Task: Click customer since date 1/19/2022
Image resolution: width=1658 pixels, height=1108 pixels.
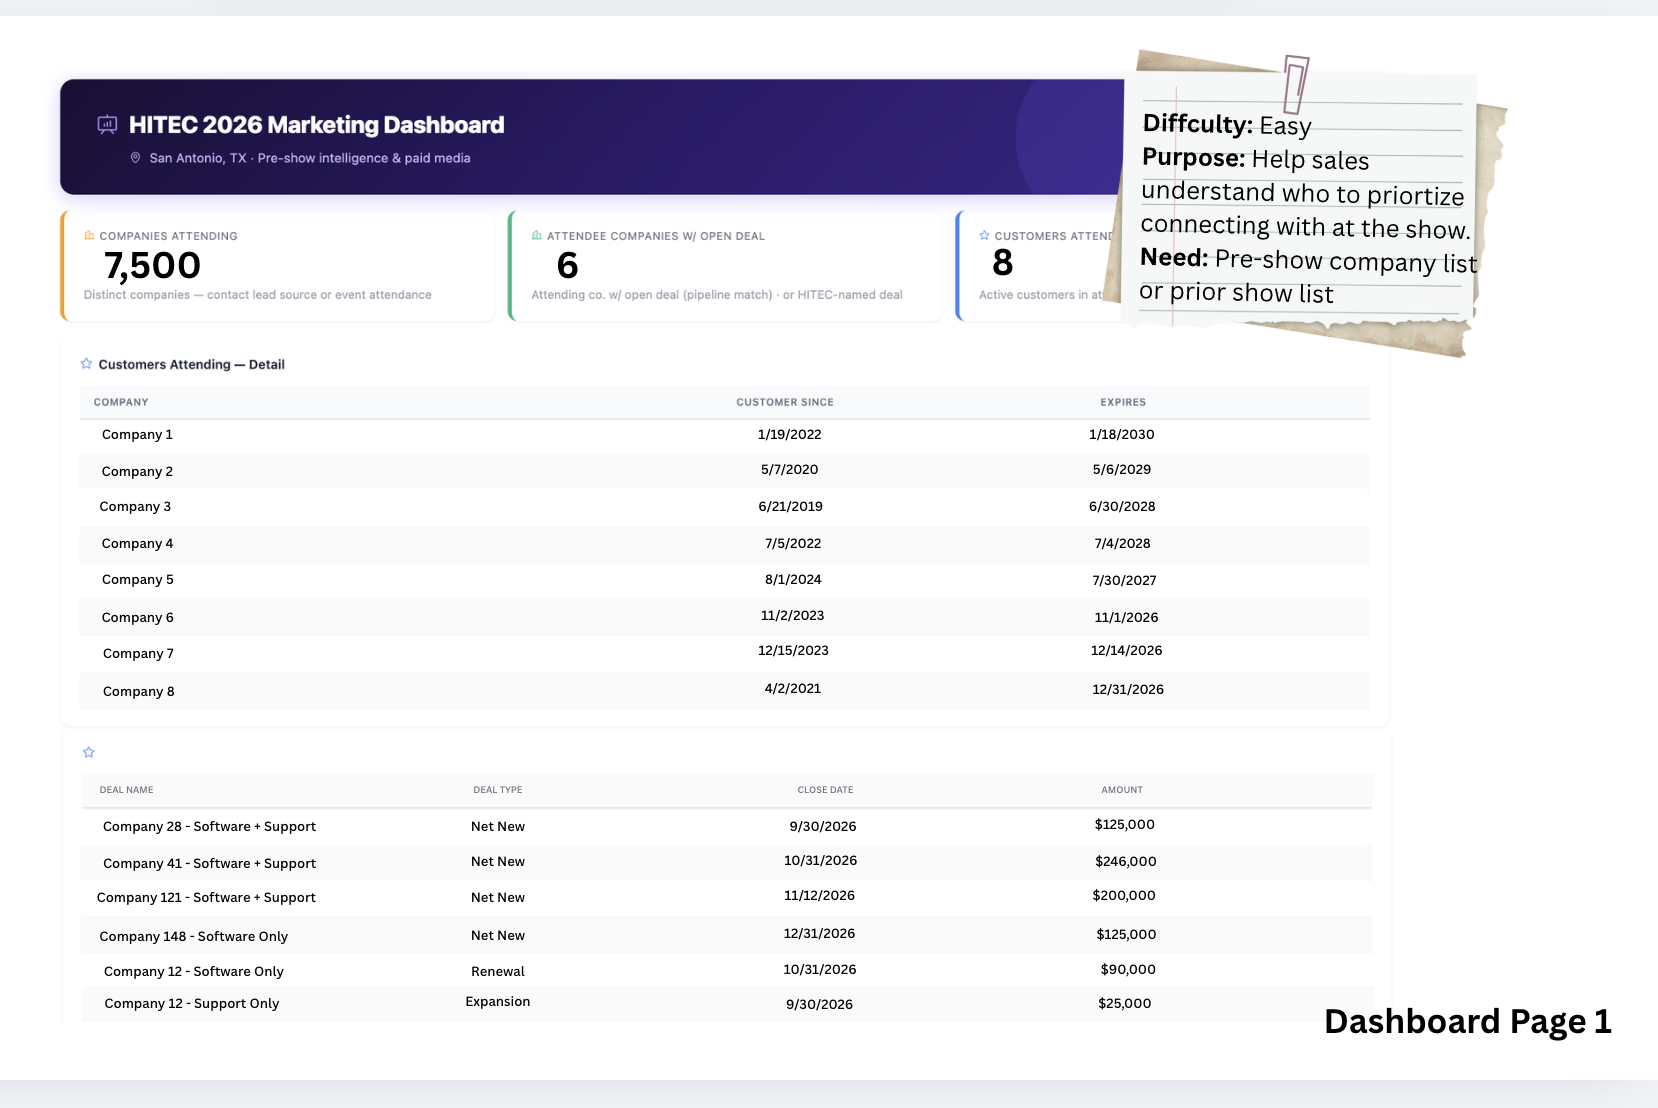Action: pyautogui.click(x=790, y=435)
